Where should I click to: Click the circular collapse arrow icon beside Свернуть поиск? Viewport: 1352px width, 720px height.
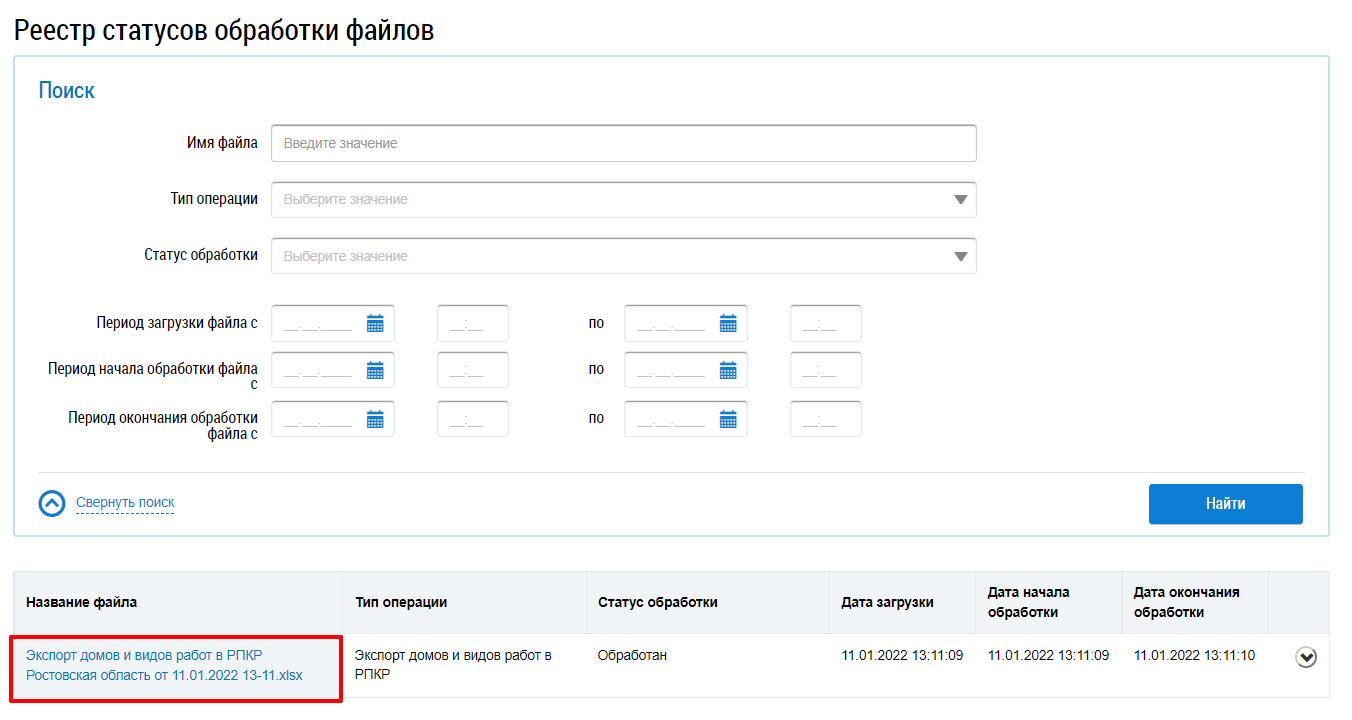52,503
